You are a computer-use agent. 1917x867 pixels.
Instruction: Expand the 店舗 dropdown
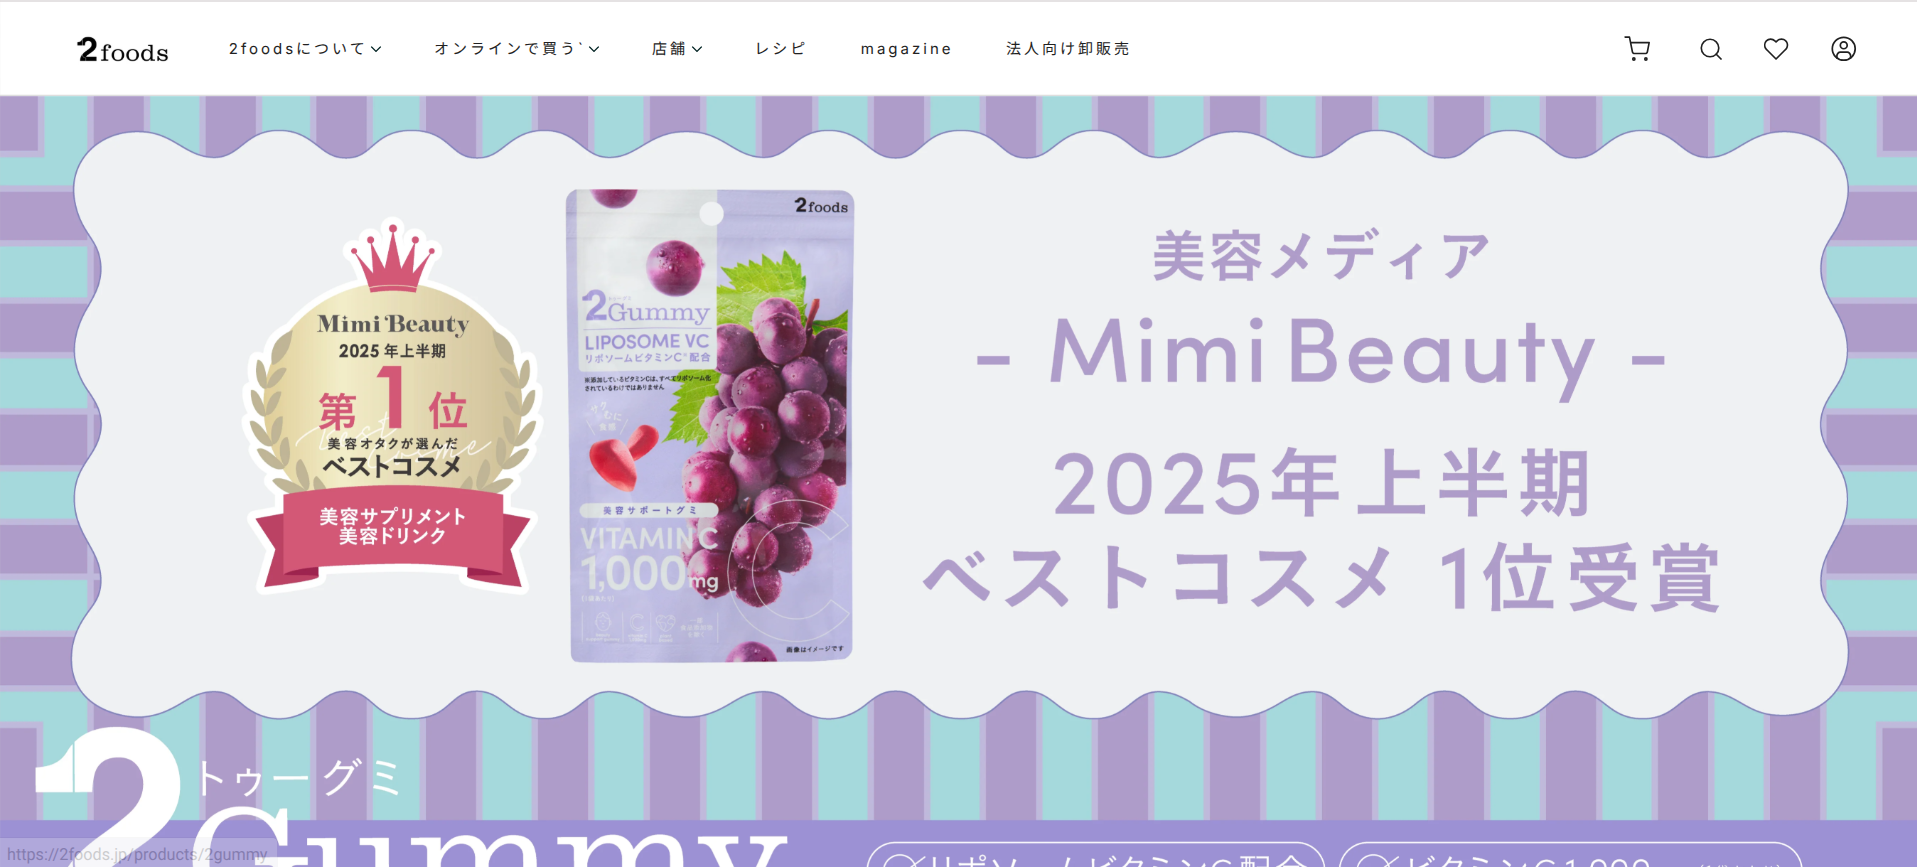[677, 49]
